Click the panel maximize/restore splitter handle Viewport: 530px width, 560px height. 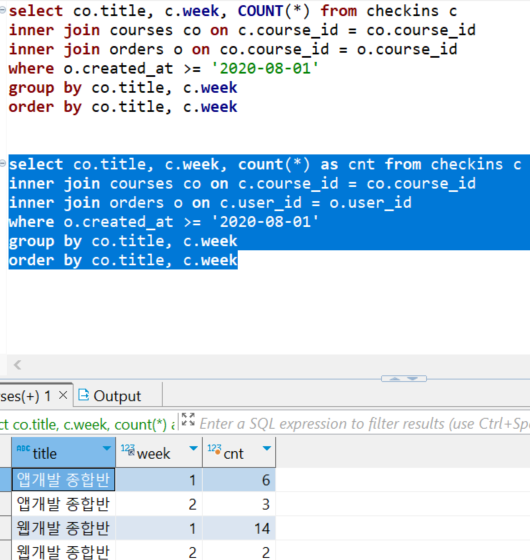pos(404,379)
